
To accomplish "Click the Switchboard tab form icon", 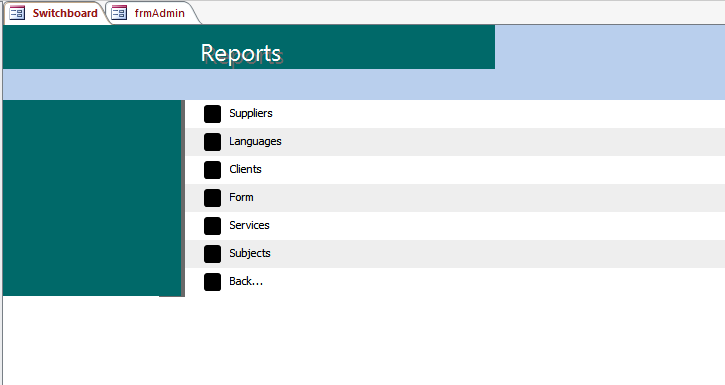I will click(17, 13).
